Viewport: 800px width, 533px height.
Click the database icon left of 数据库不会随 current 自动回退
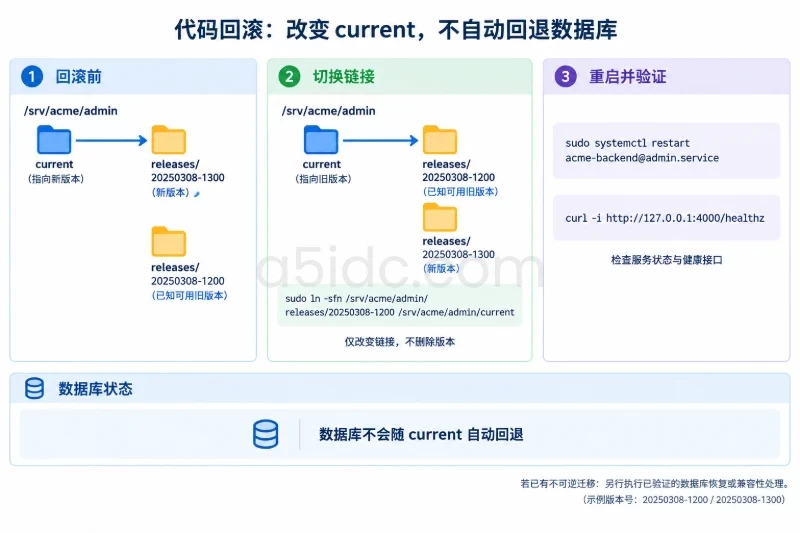(x=266, y=434)
